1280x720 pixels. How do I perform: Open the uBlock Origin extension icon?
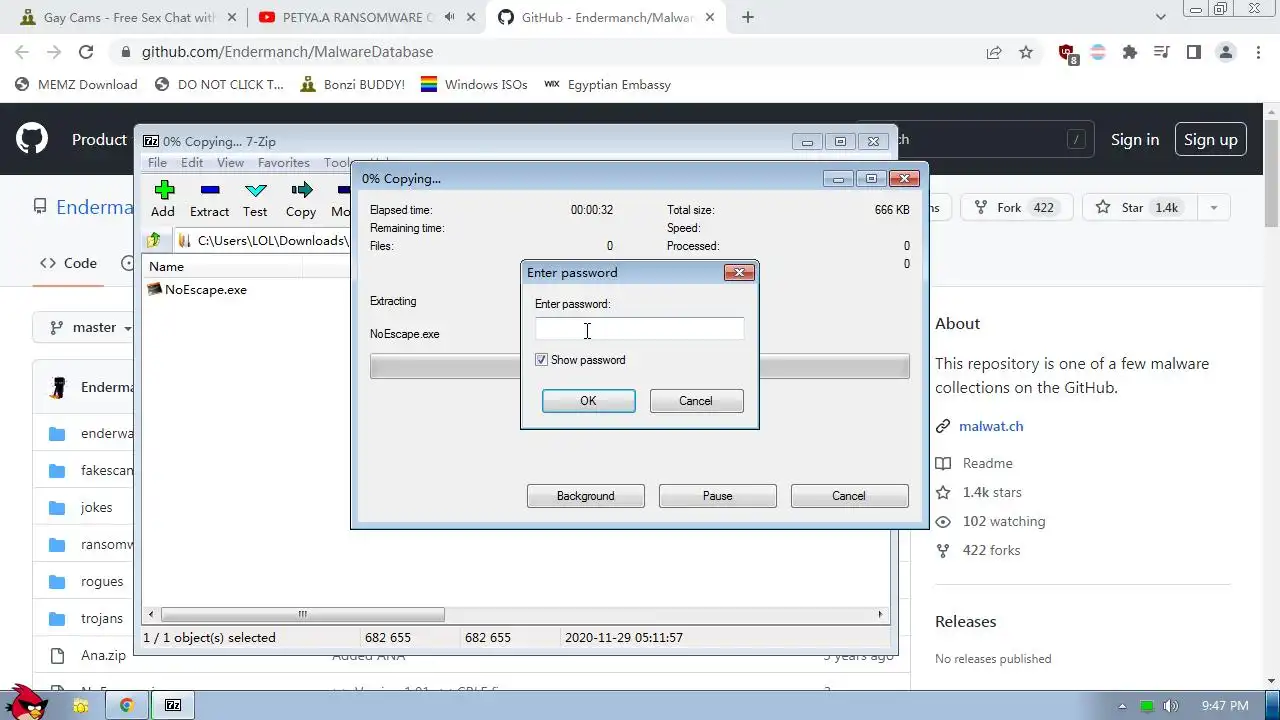(x=1067, y=53)
